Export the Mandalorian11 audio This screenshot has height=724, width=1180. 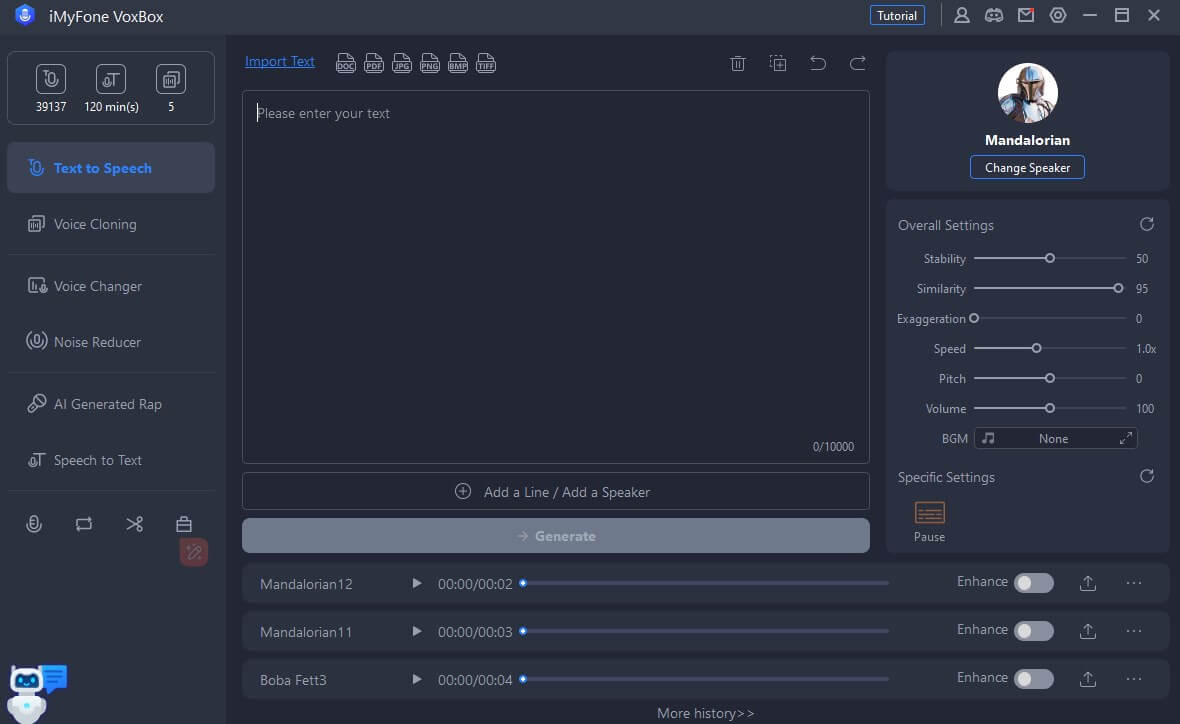(x=1087, y=631)
